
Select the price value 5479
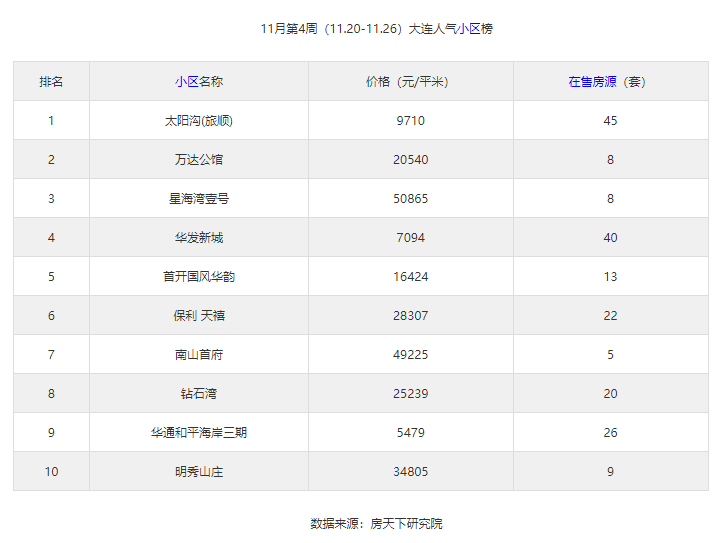coord(410,432)
